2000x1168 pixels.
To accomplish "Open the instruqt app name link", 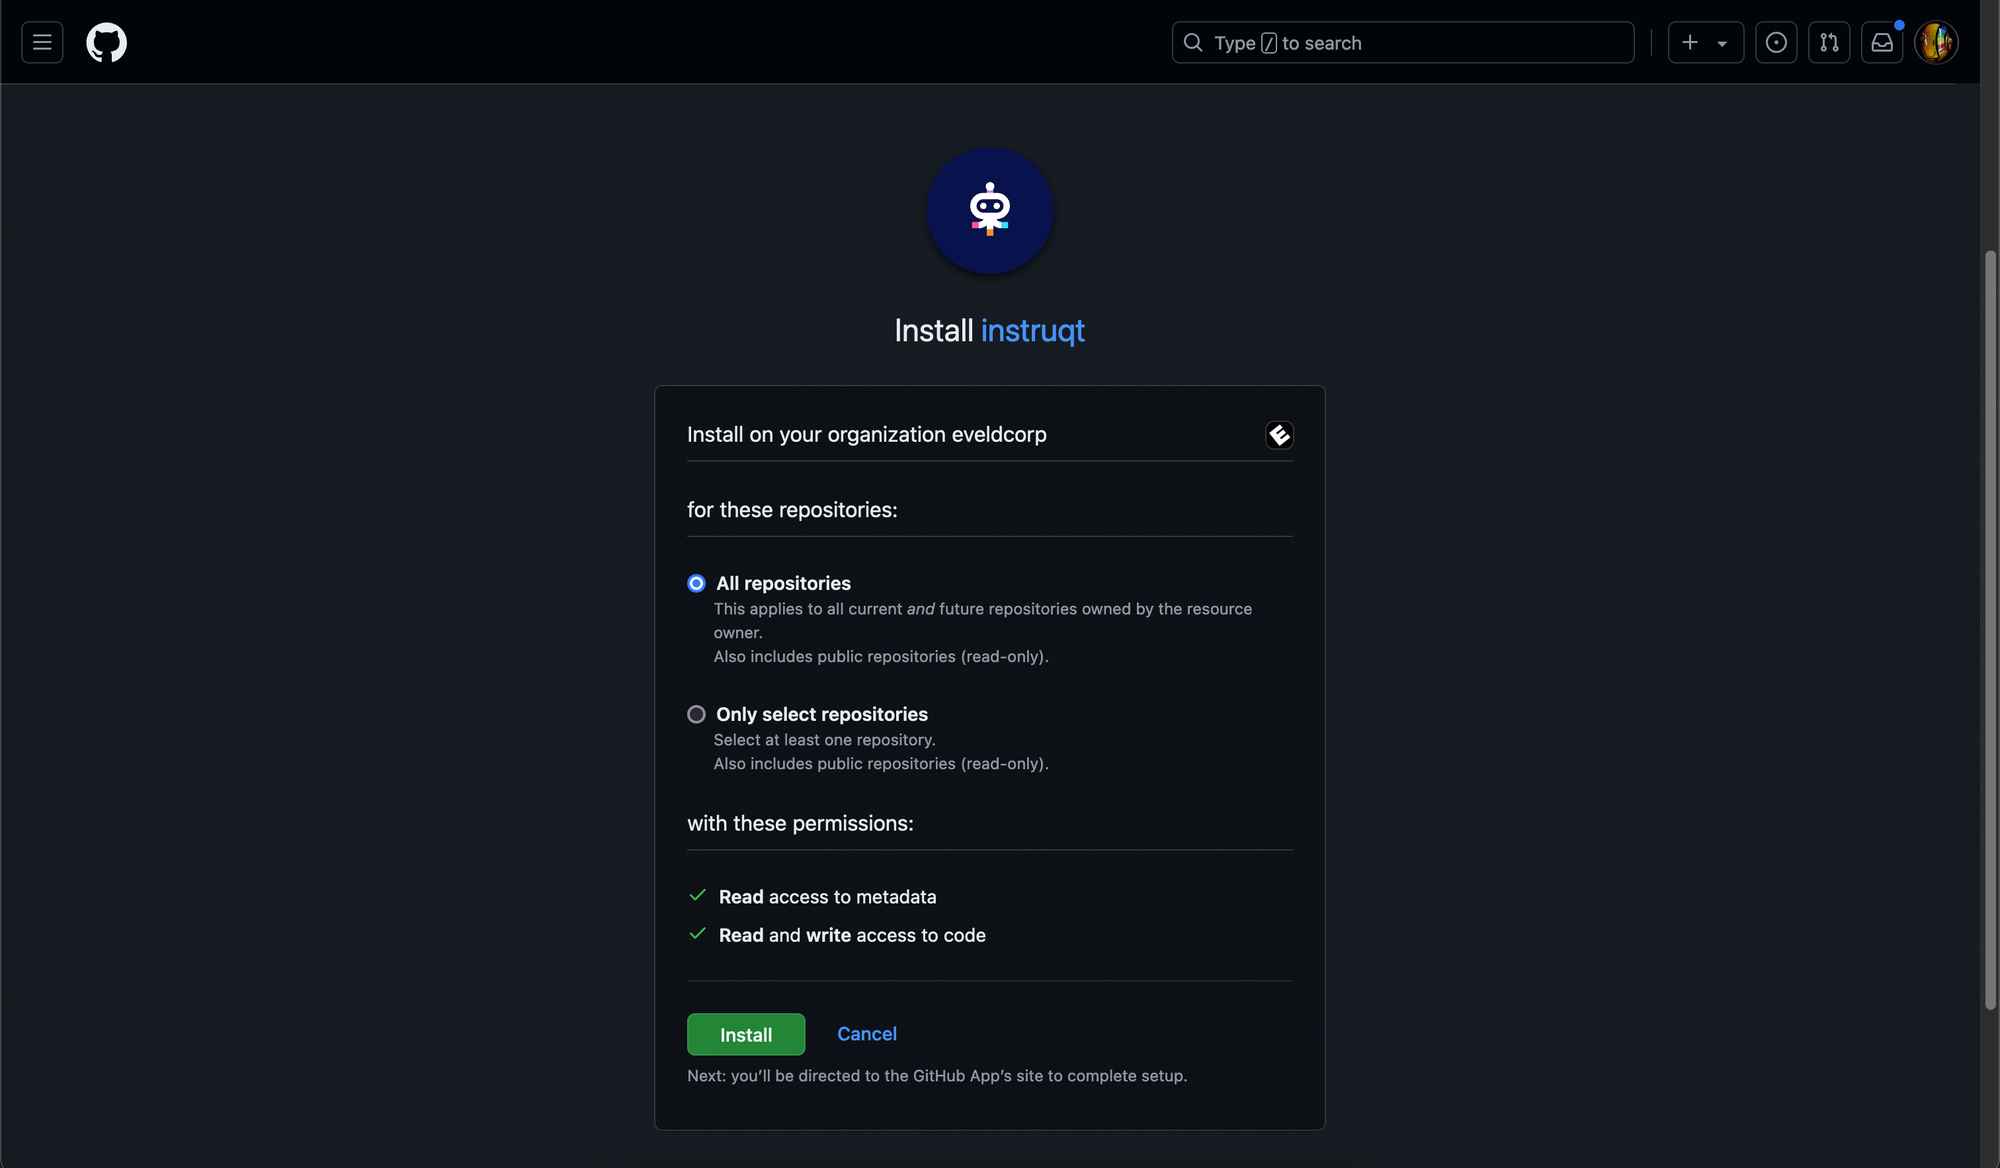I will pyautogui.click(x=1032, y=331).
